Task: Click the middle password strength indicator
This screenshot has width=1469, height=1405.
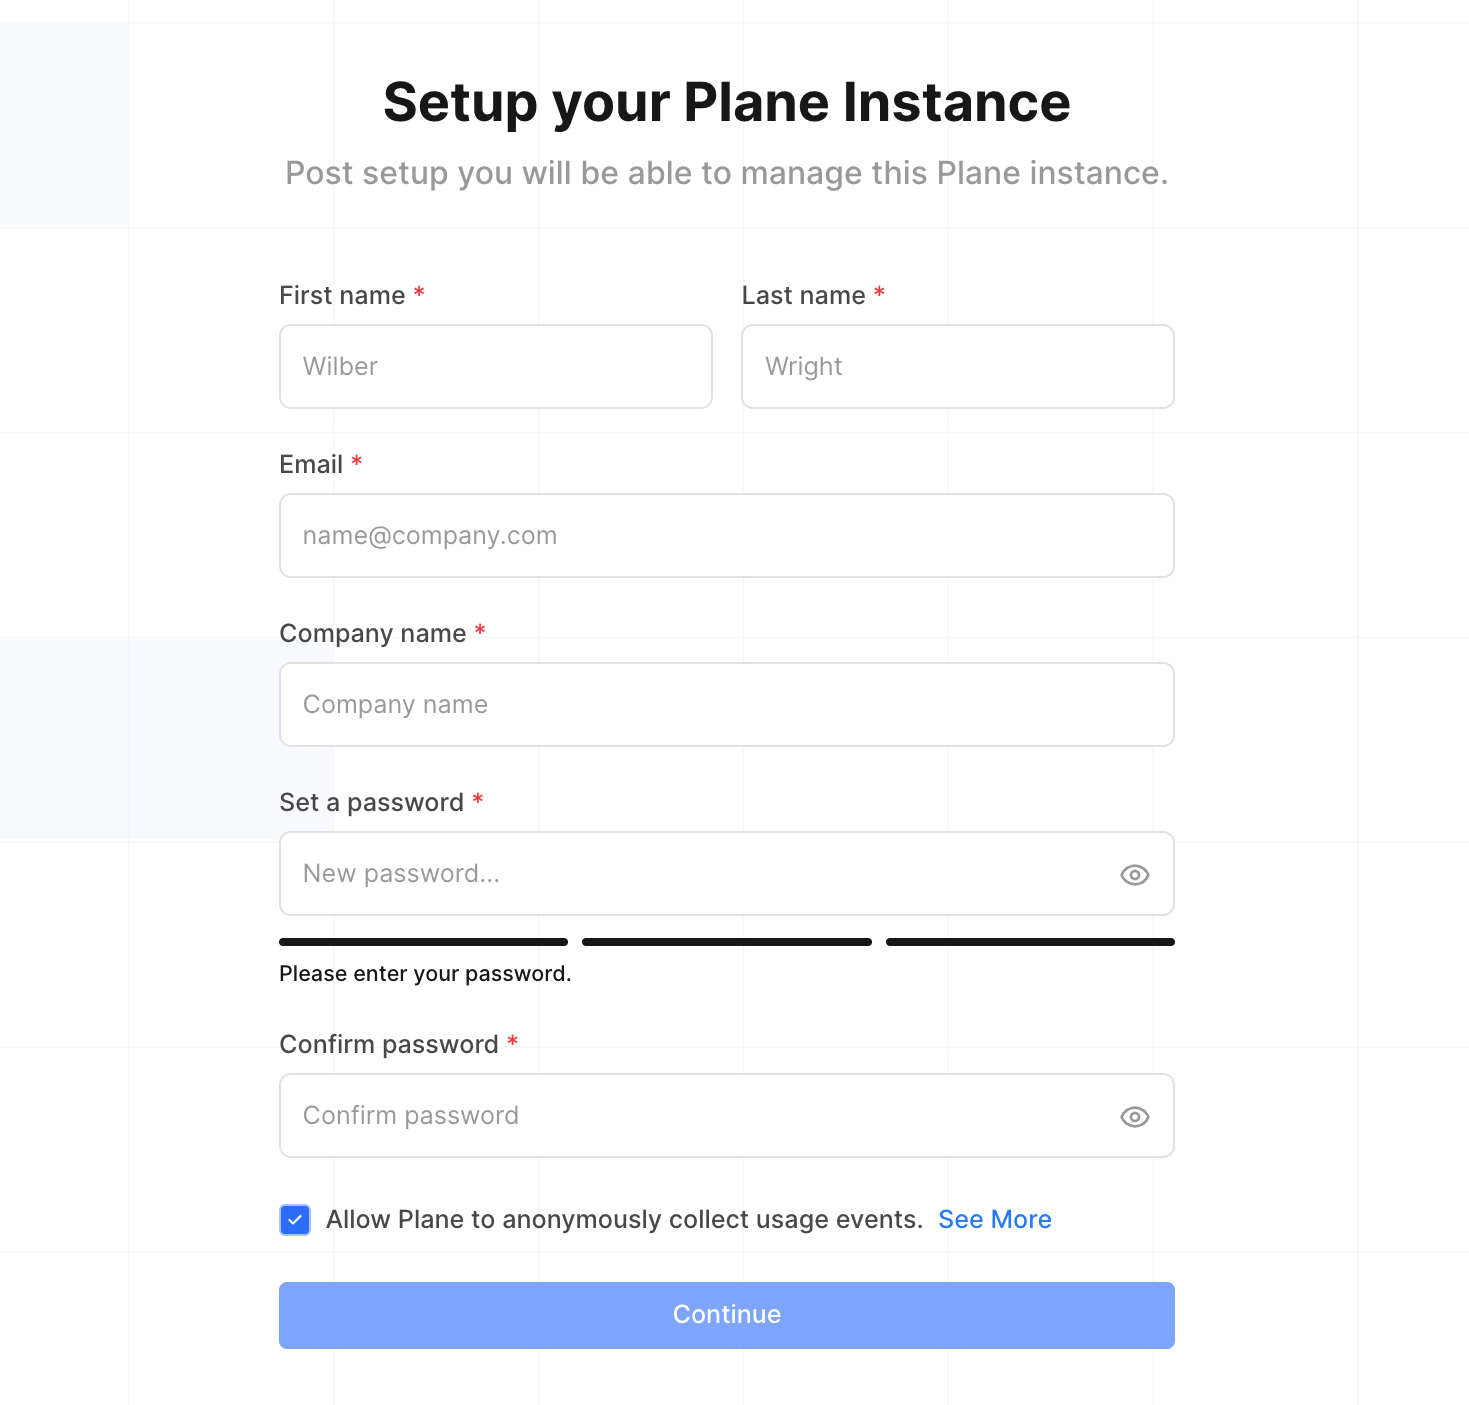Action: pos(726,941)
